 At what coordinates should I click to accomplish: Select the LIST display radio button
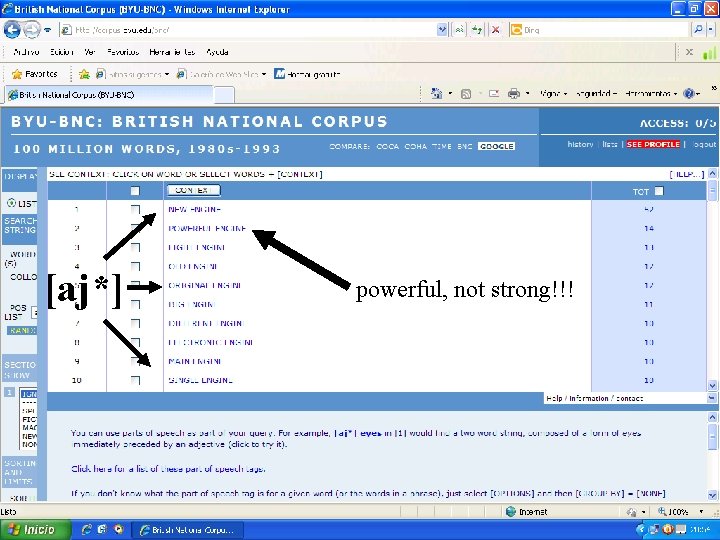pyautogui.click(x=11, y=202)
